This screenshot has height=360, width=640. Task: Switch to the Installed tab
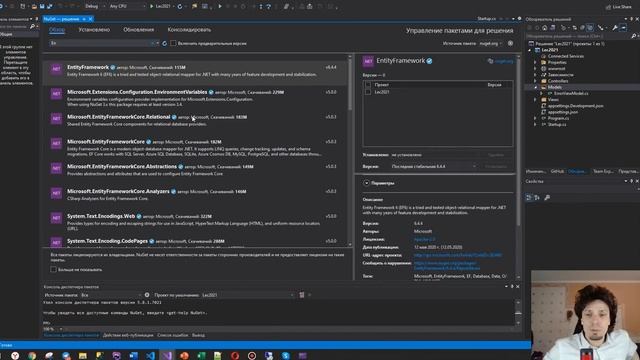94,30
